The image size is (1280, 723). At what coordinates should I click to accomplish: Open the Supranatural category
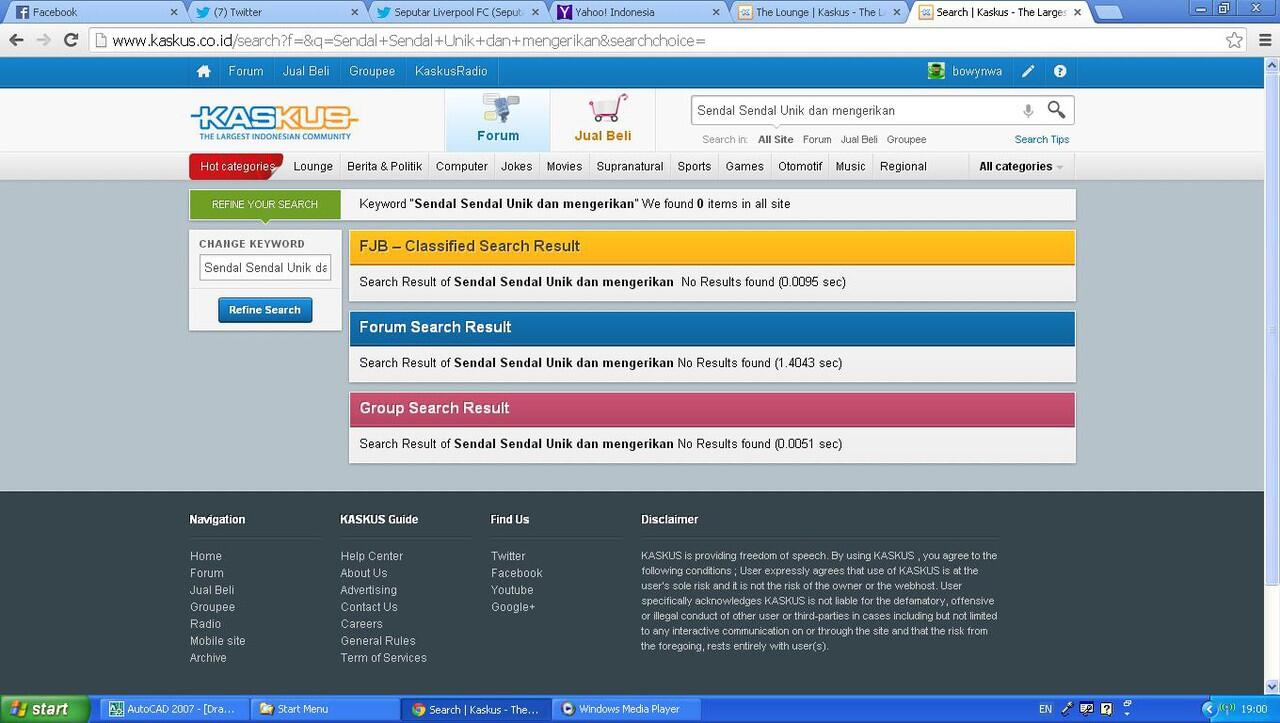pyautogui.click(x=630, y=166)
